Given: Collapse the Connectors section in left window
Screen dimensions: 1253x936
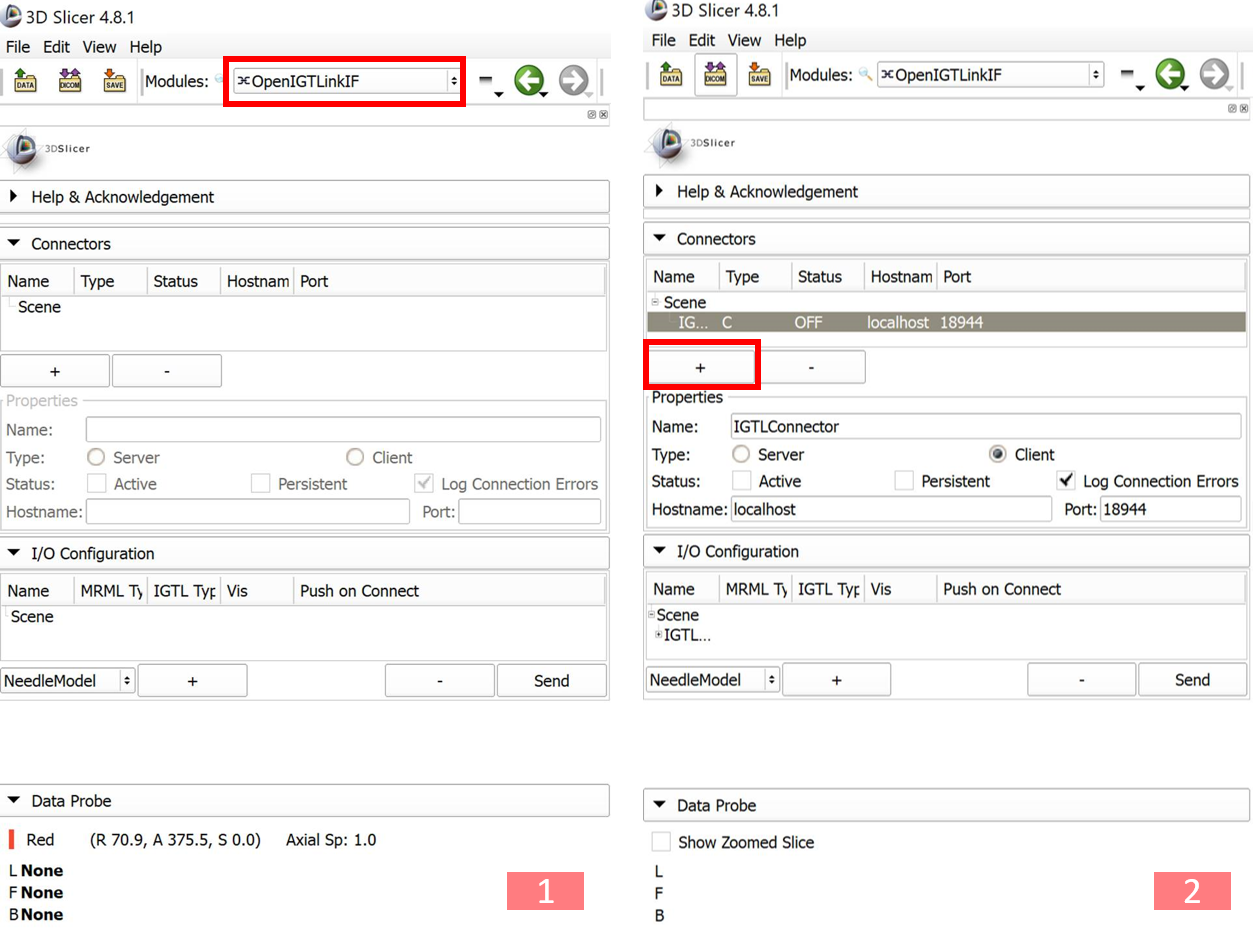Looking at the screenshot, I should click(305, 244).
